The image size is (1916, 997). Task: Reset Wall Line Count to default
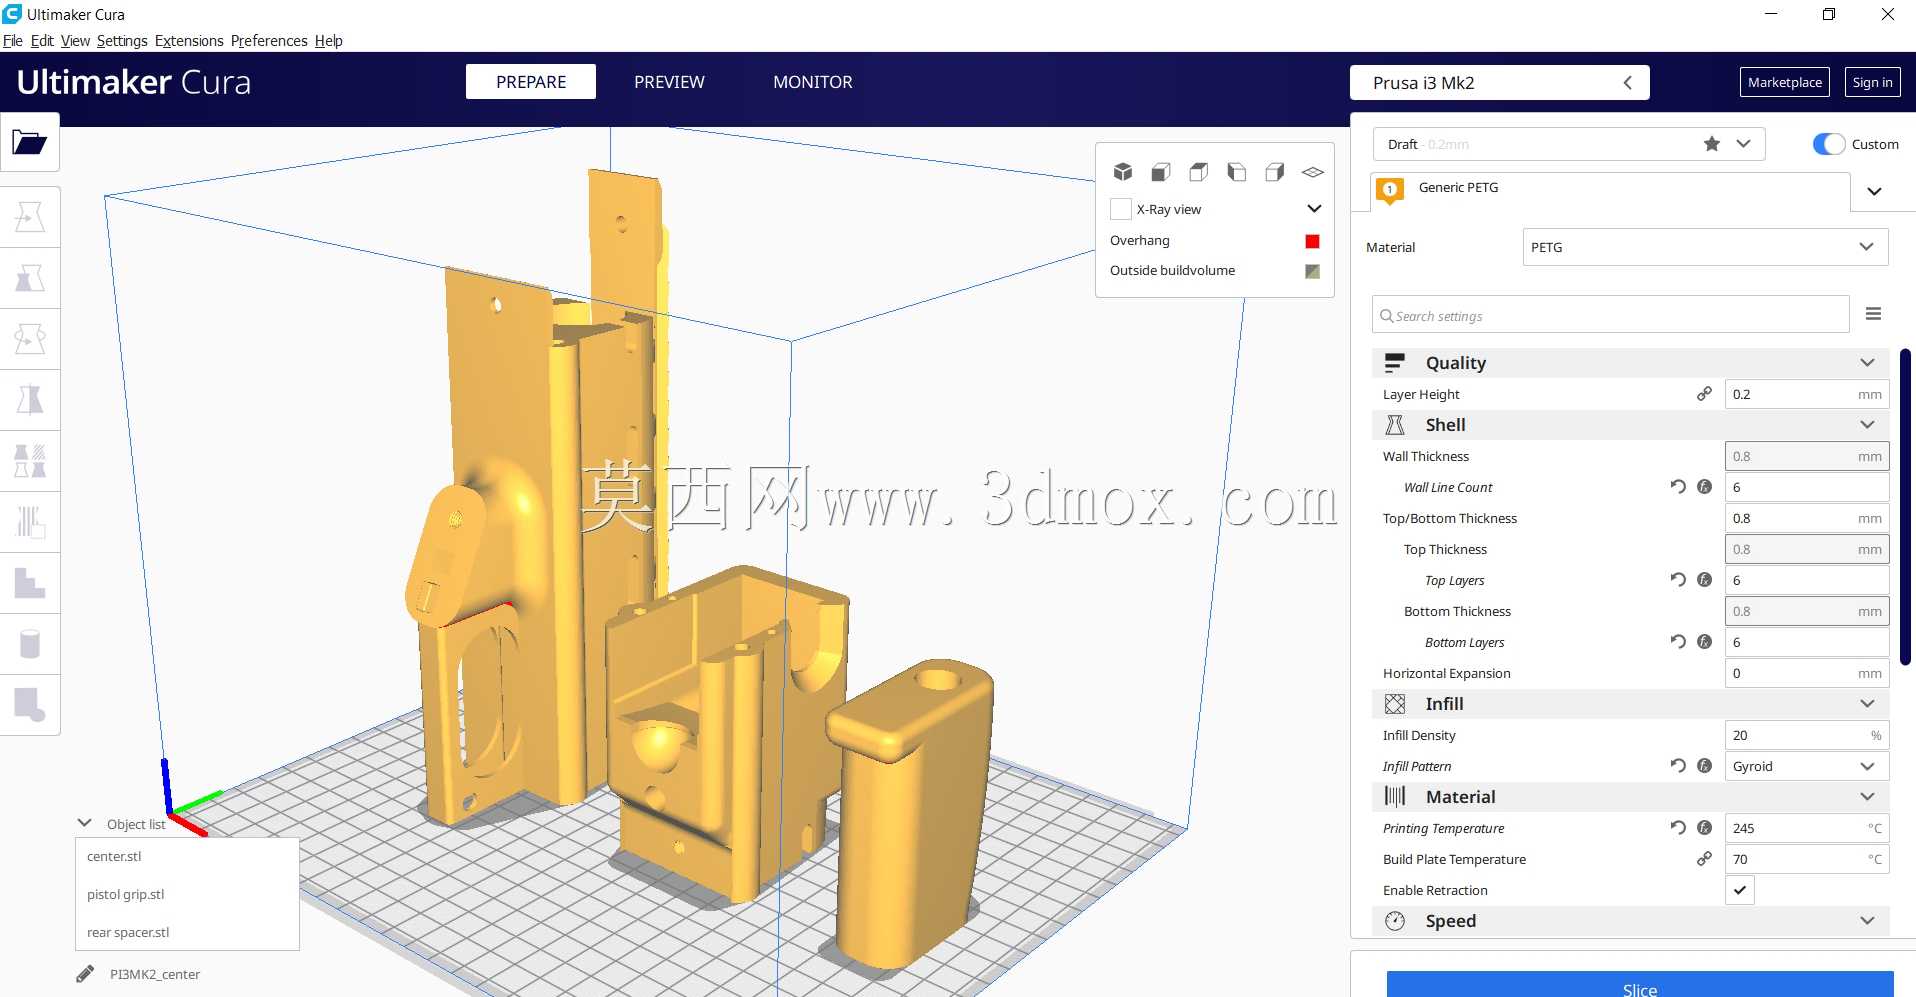(1677, 487)
